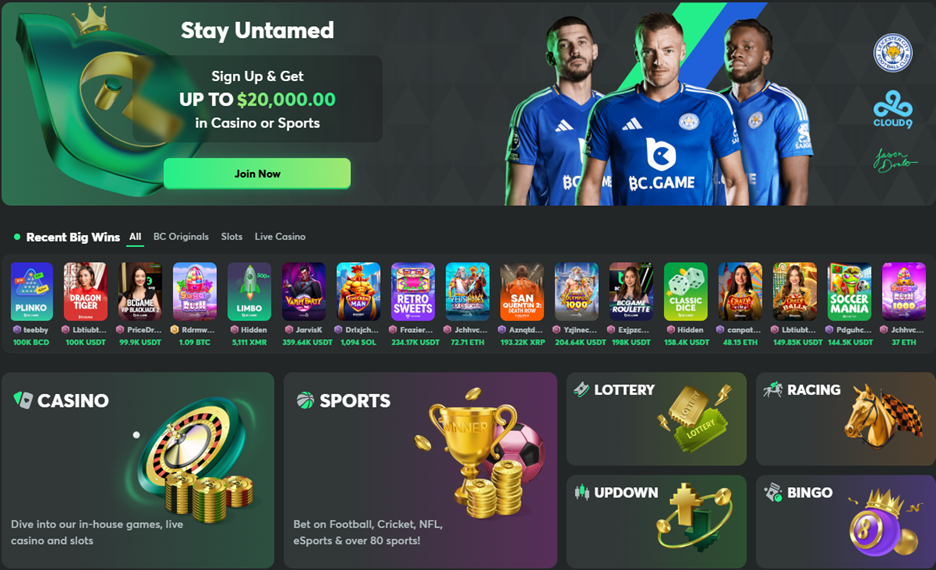Image resolution: width=936 pixels, height=570 pixels.
Task: Click the Jason Derulo signature logo
Action: tap(894, 160)
